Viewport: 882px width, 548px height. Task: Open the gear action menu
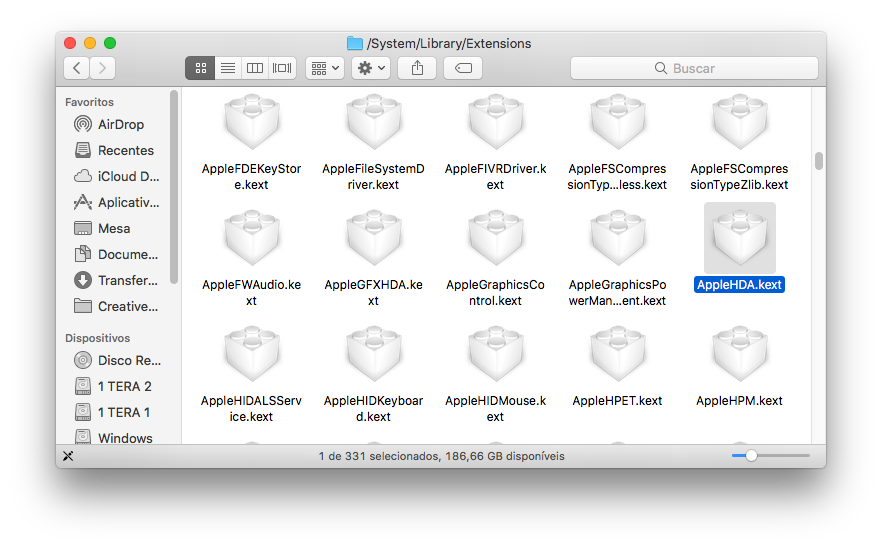coord(371,68)
